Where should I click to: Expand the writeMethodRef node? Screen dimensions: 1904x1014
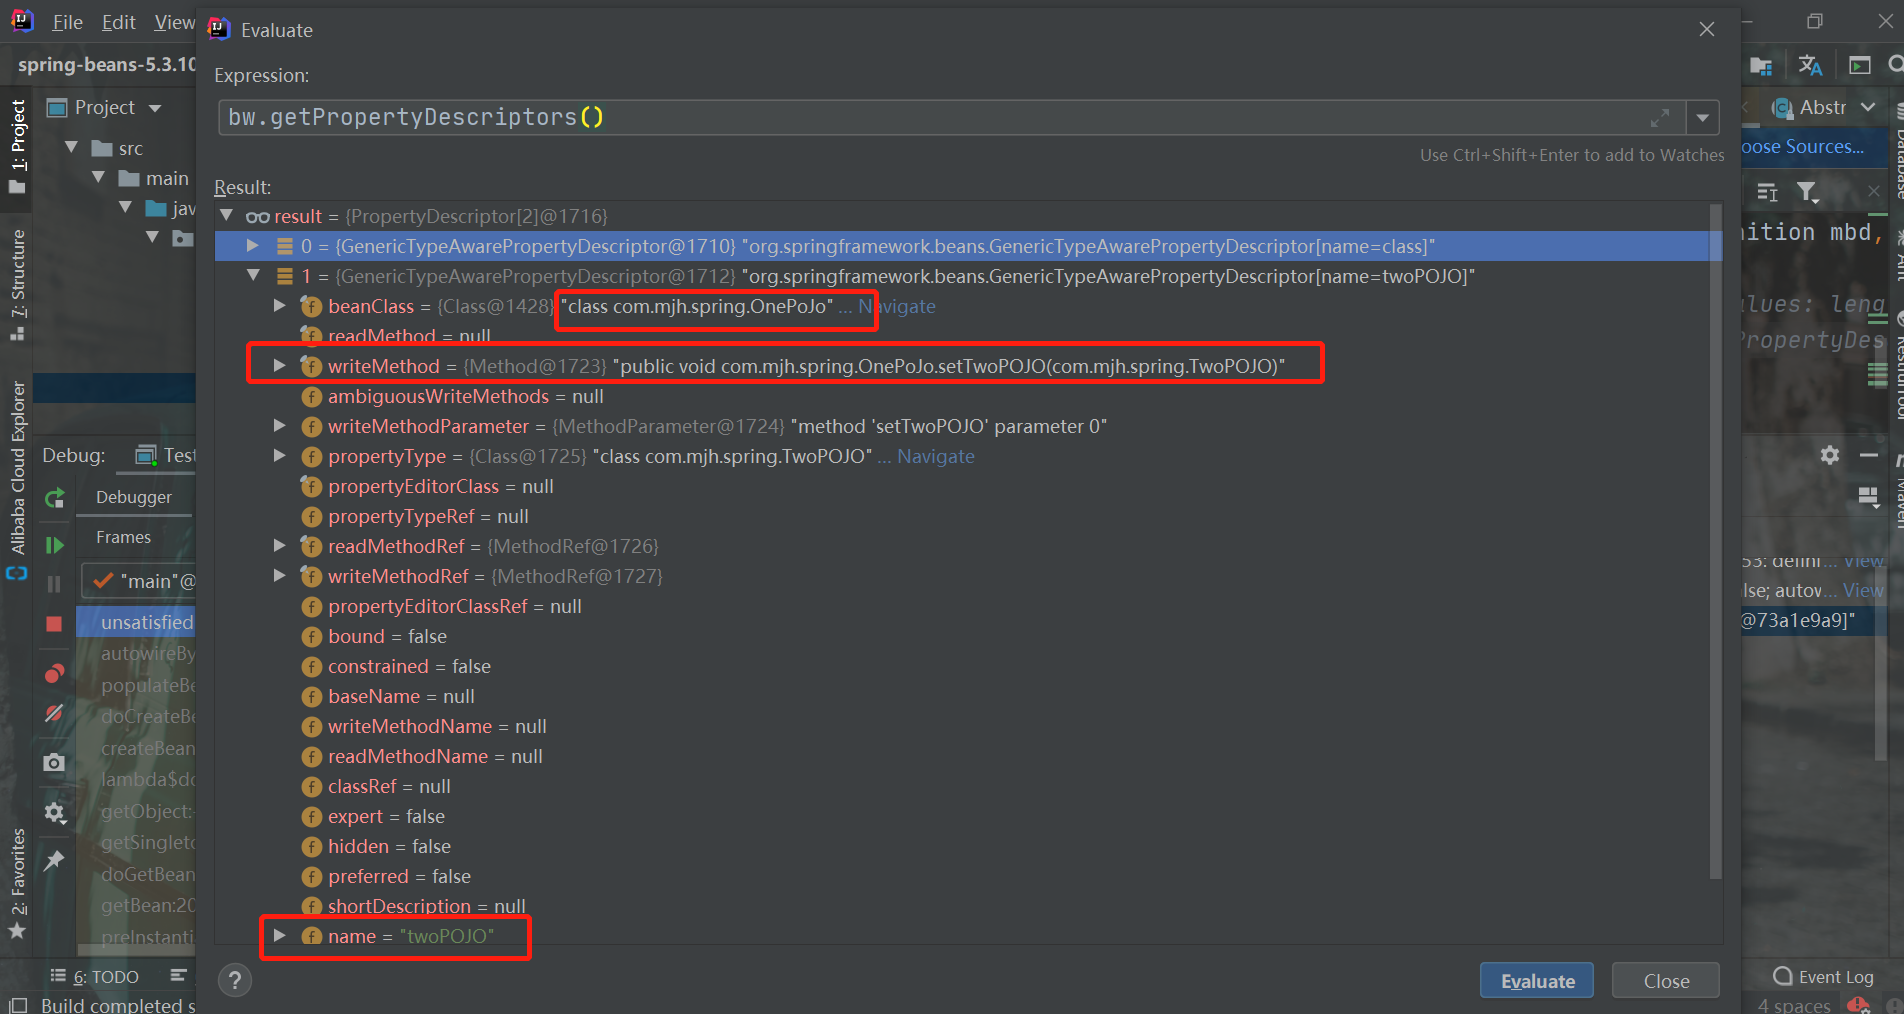(280, 576)
